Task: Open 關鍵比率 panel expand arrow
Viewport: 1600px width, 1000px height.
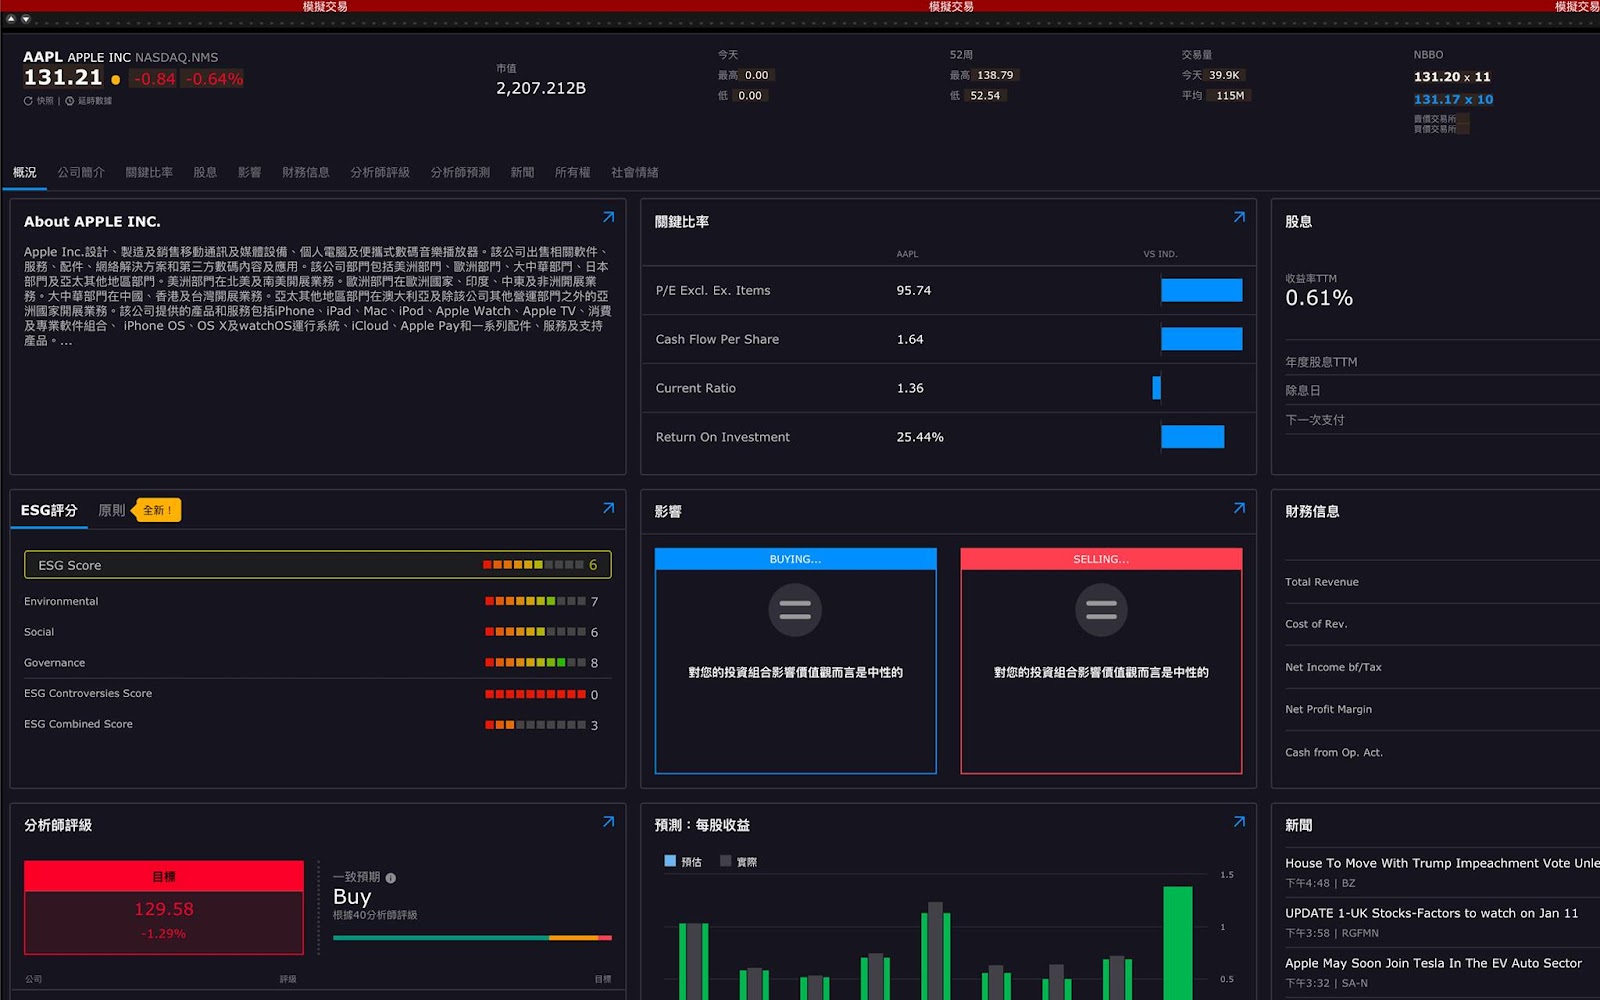Action: click(x=1239, y=217)
